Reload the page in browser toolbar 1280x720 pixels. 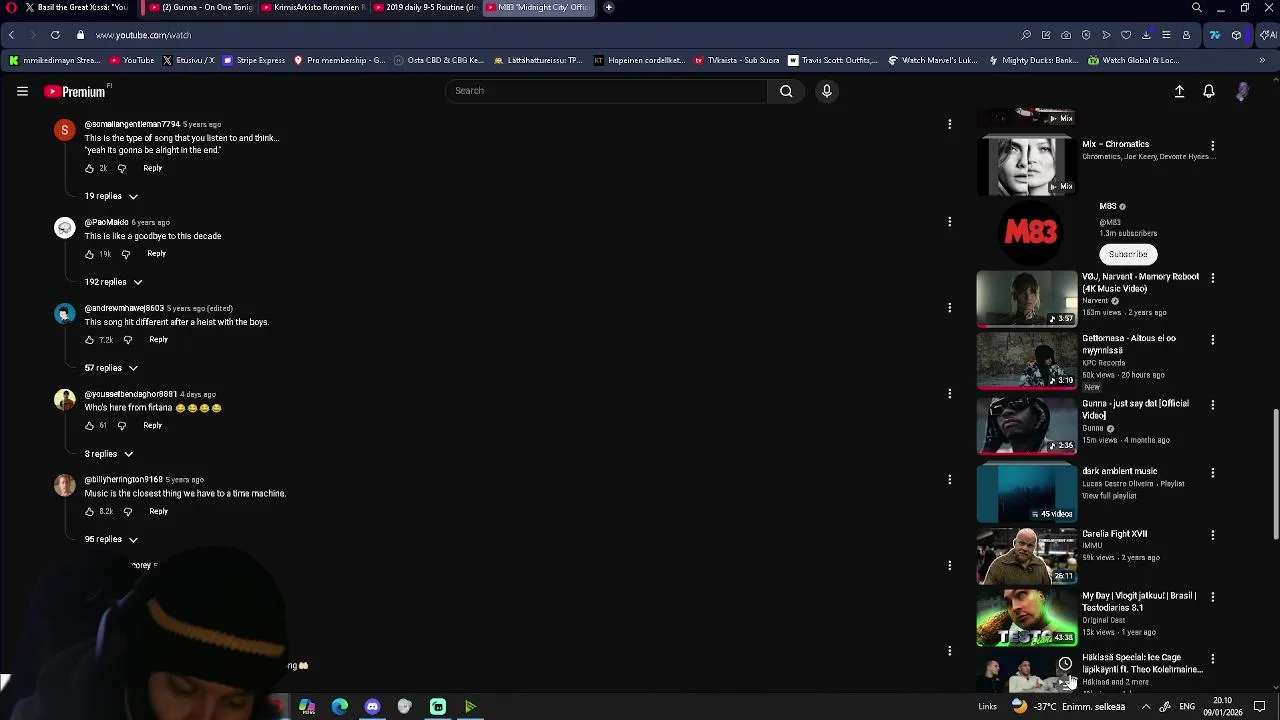click(x=55, y=35)
